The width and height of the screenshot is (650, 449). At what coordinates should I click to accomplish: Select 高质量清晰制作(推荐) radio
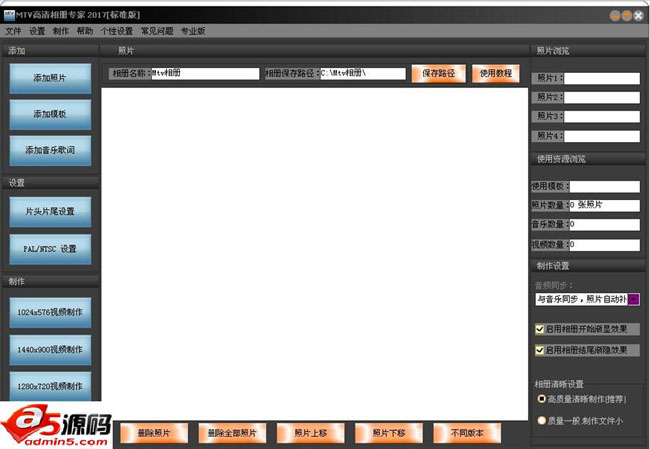(x=541, y=399)
